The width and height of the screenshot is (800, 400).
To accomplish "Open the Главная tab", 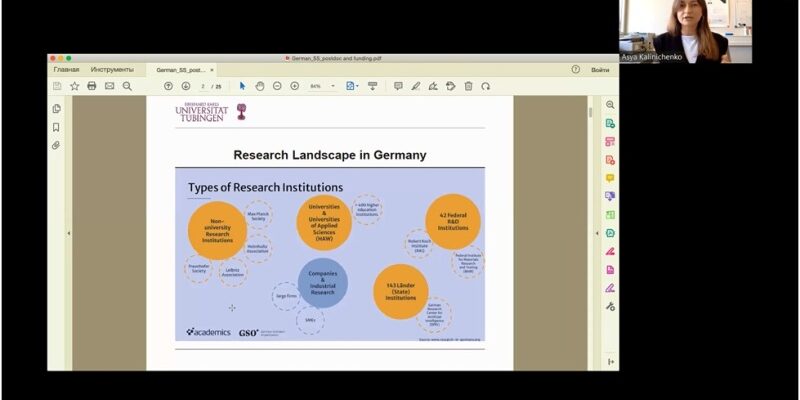I will point(66,70).
